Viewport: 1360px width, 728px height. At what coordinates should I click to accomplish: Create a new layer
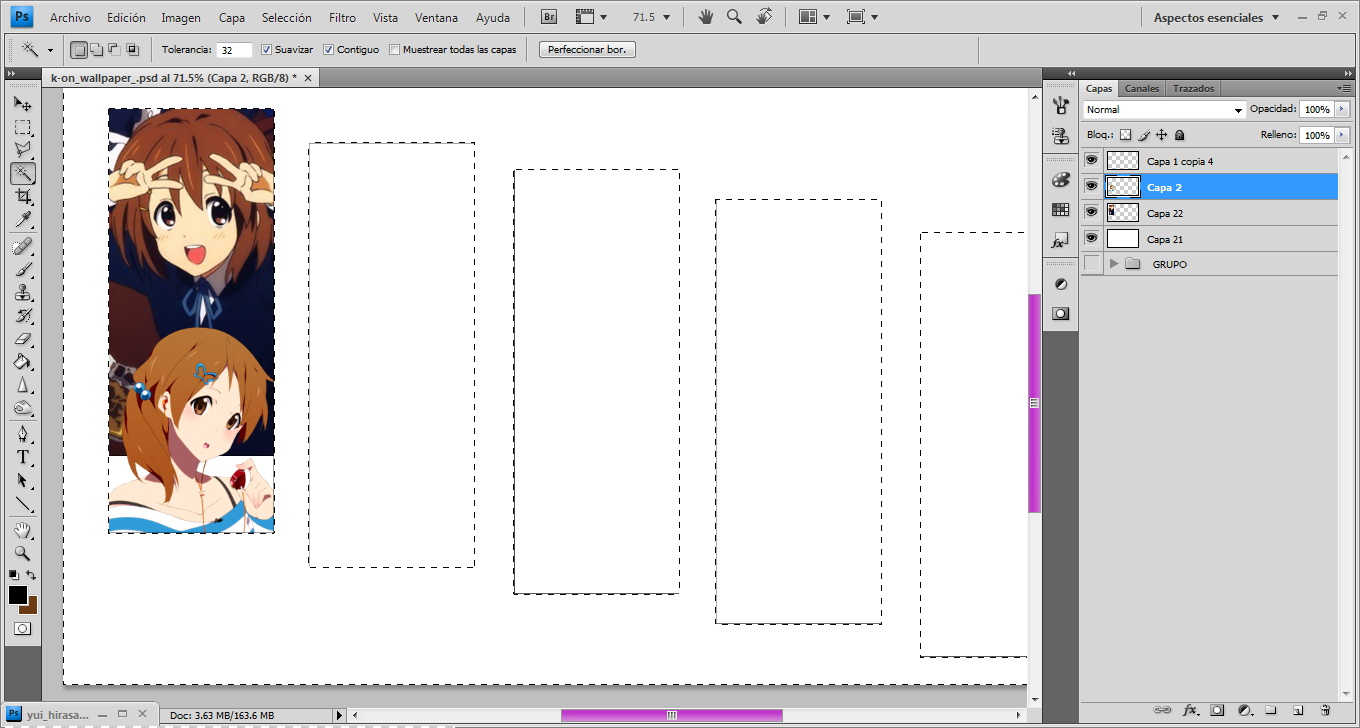coord(1298,709)
